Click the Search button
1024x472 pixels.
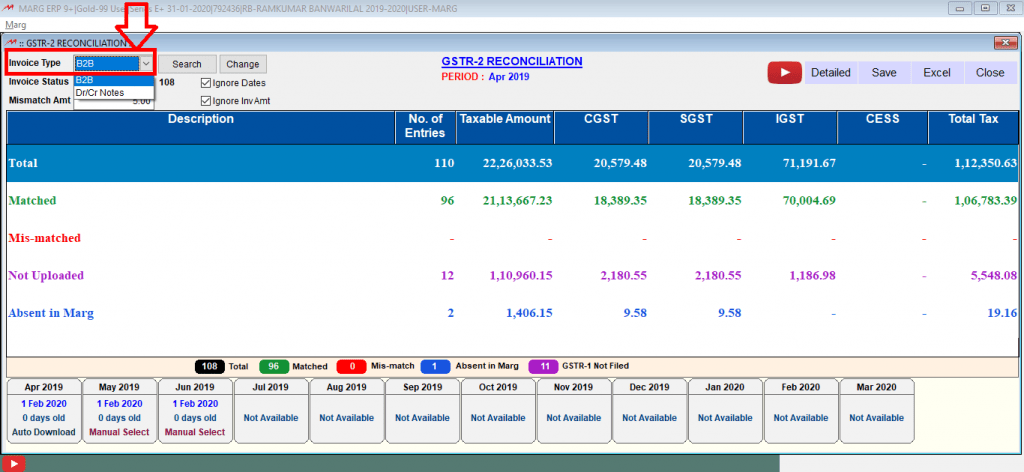pyautogui.click(x=187, y=64)
